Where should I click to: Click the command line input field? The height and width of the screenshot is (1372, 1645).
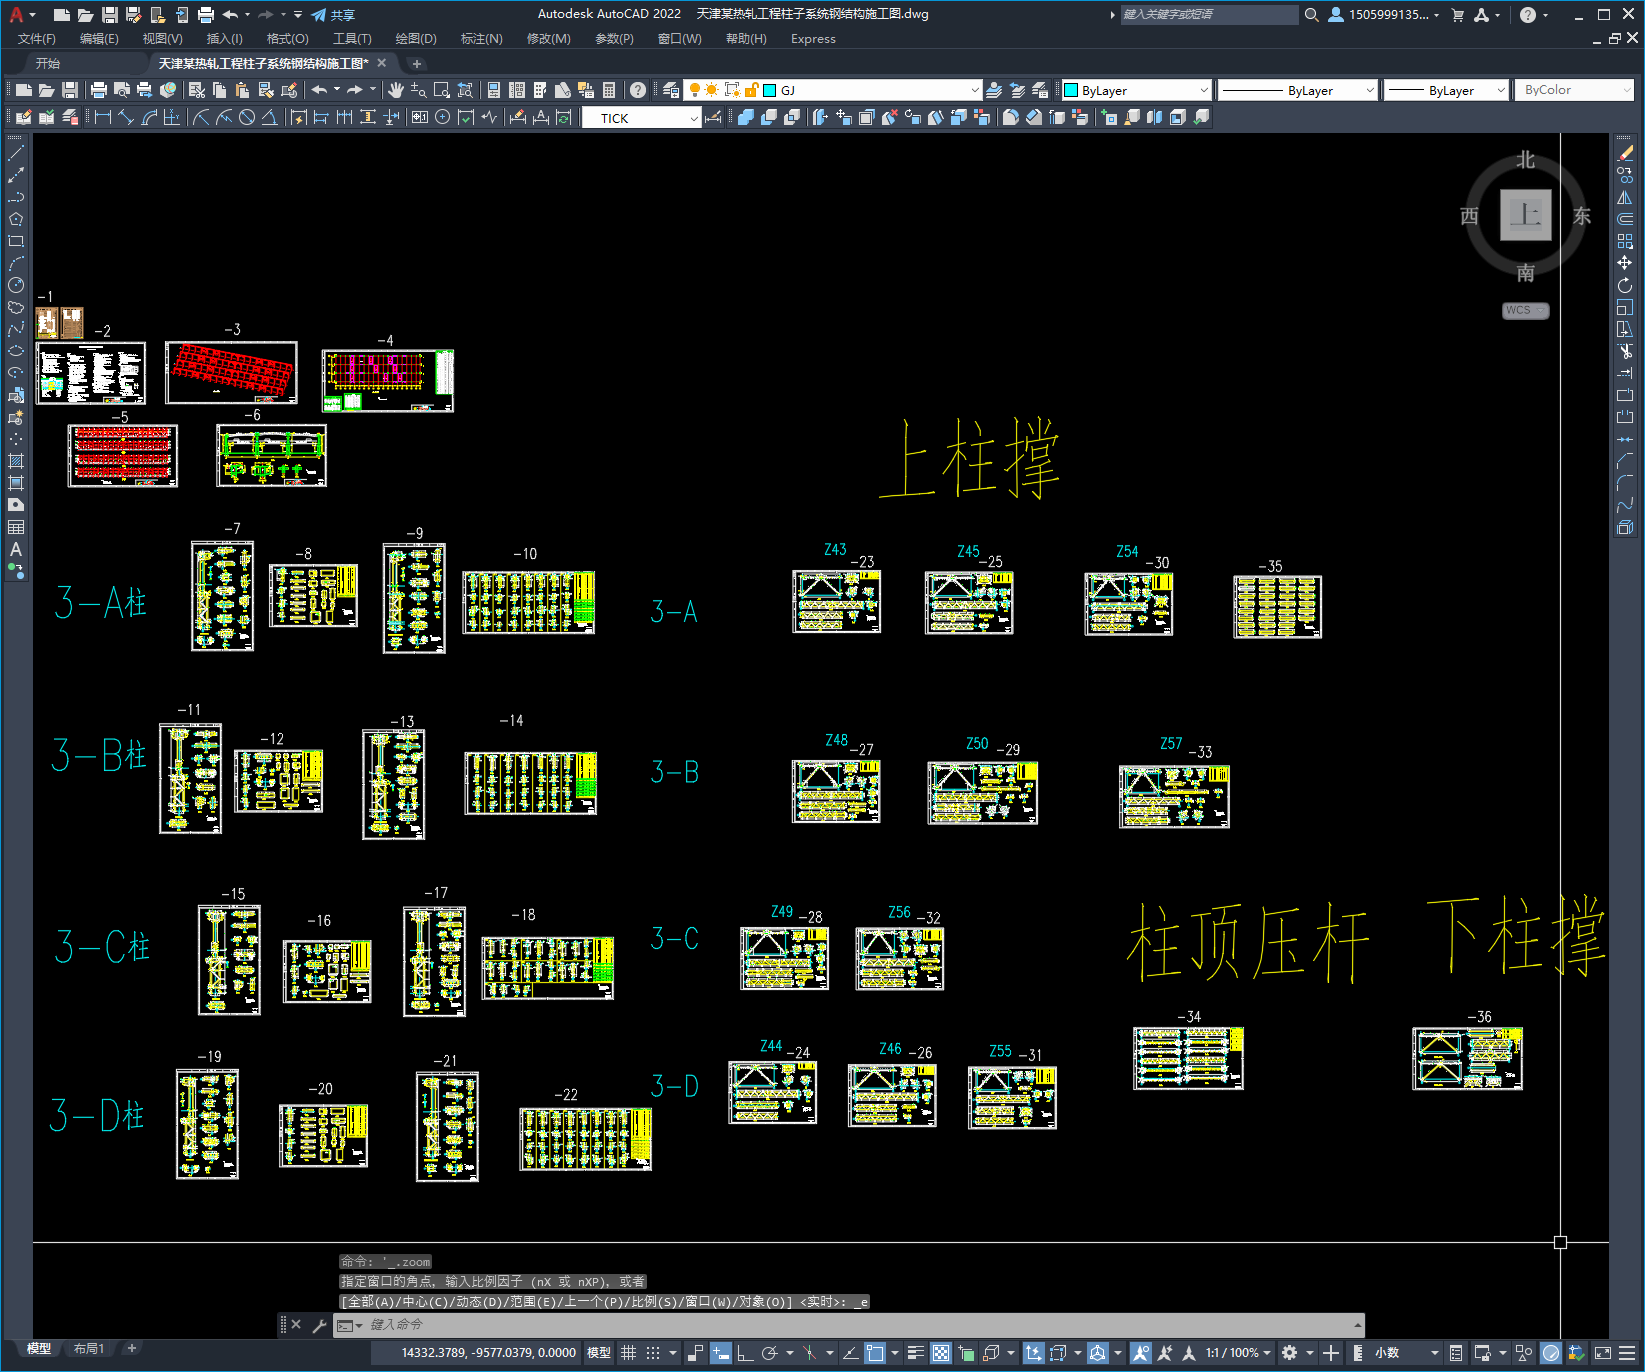848,1325
